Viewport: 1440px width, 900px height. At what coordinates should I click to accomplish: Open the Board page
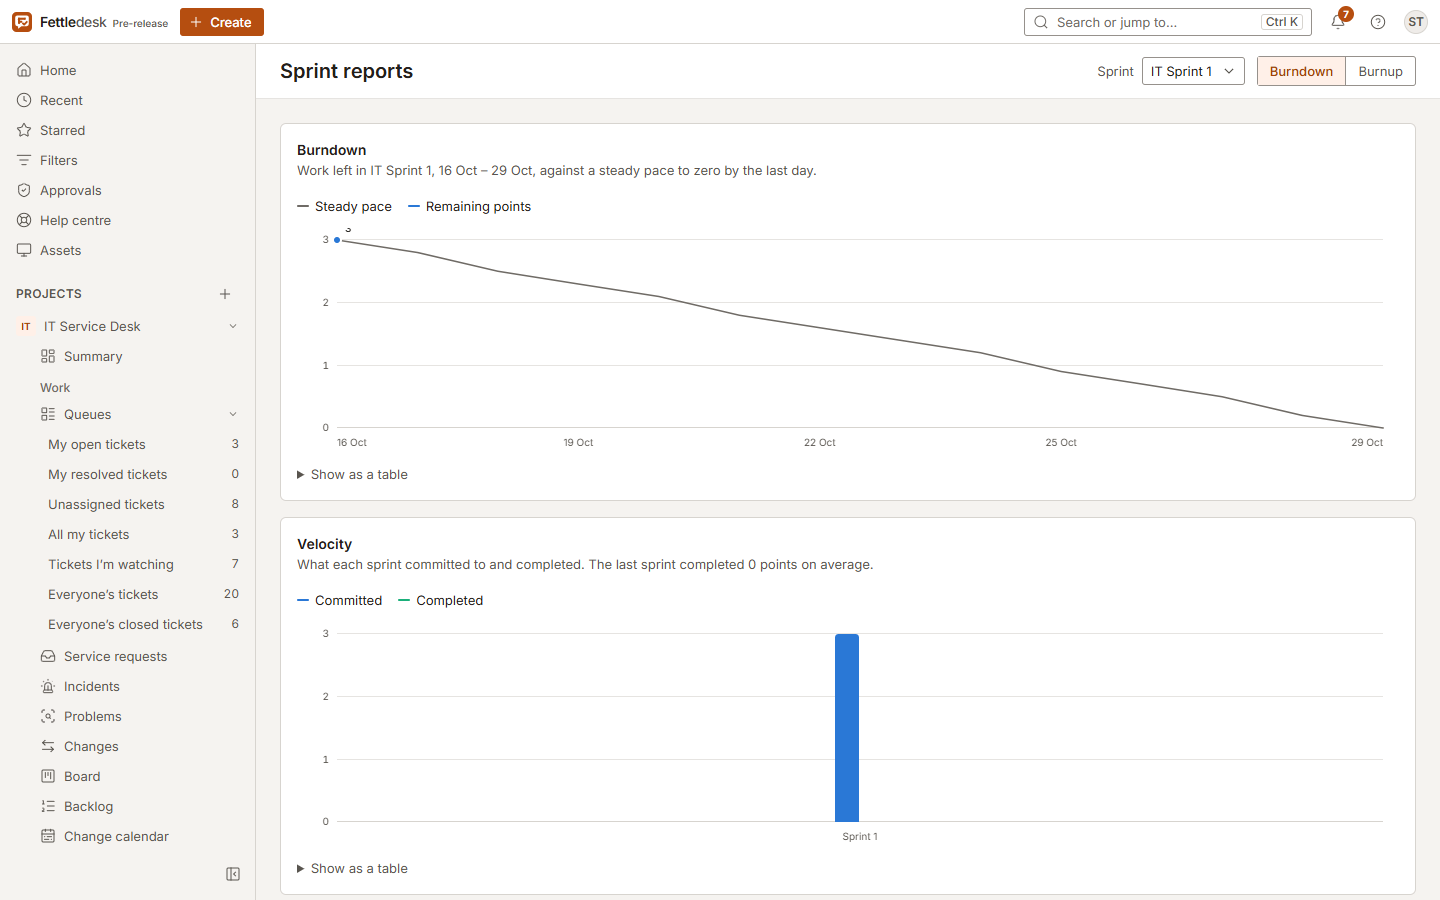tap(139, 776)
